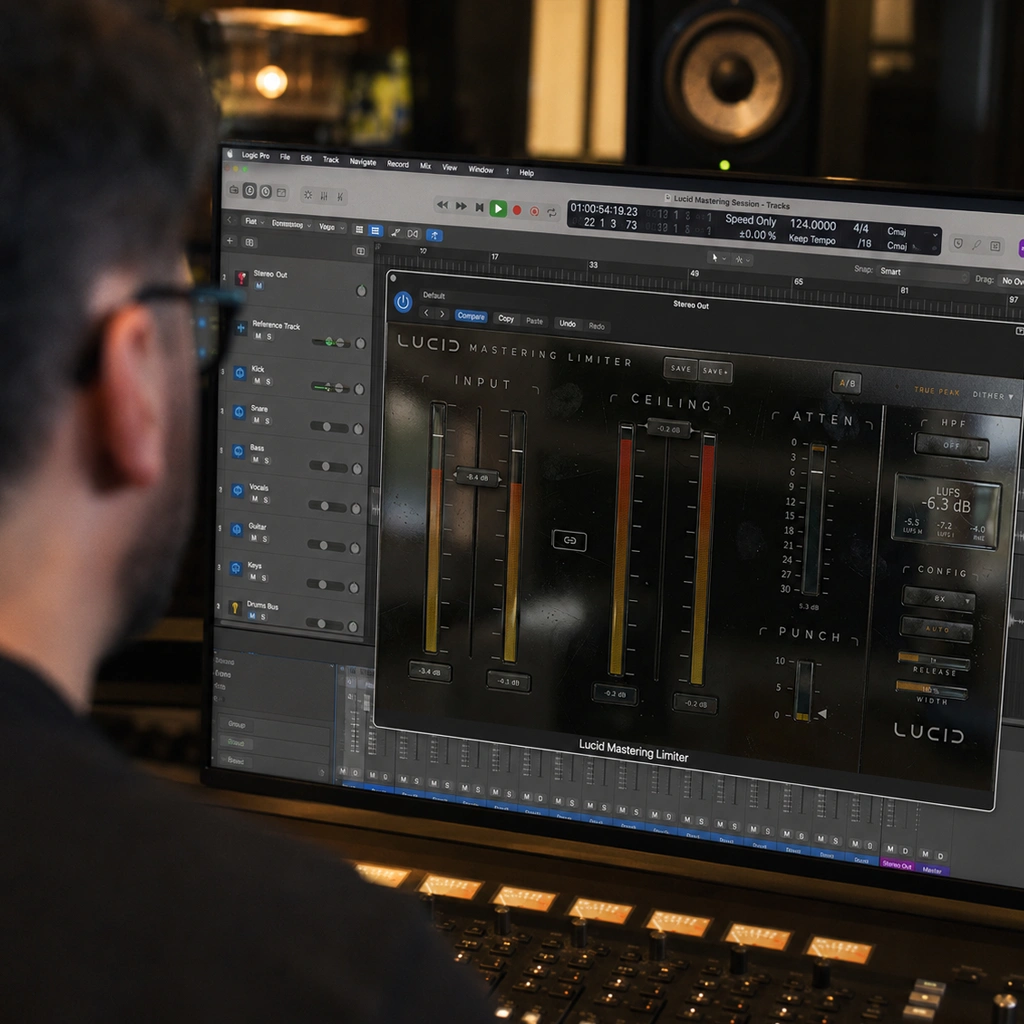1024x1024 pixels.
Task: Click the ceiling handle showing -0.2 dB
Action: 668,429
